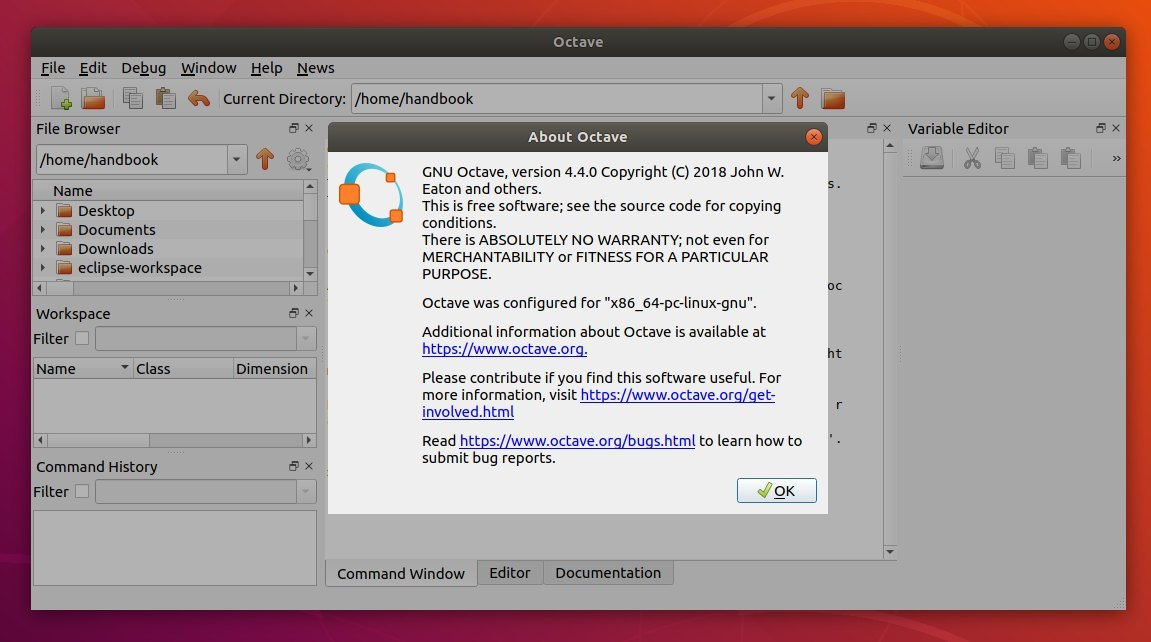Close the File Browser panel

[309, 128]
